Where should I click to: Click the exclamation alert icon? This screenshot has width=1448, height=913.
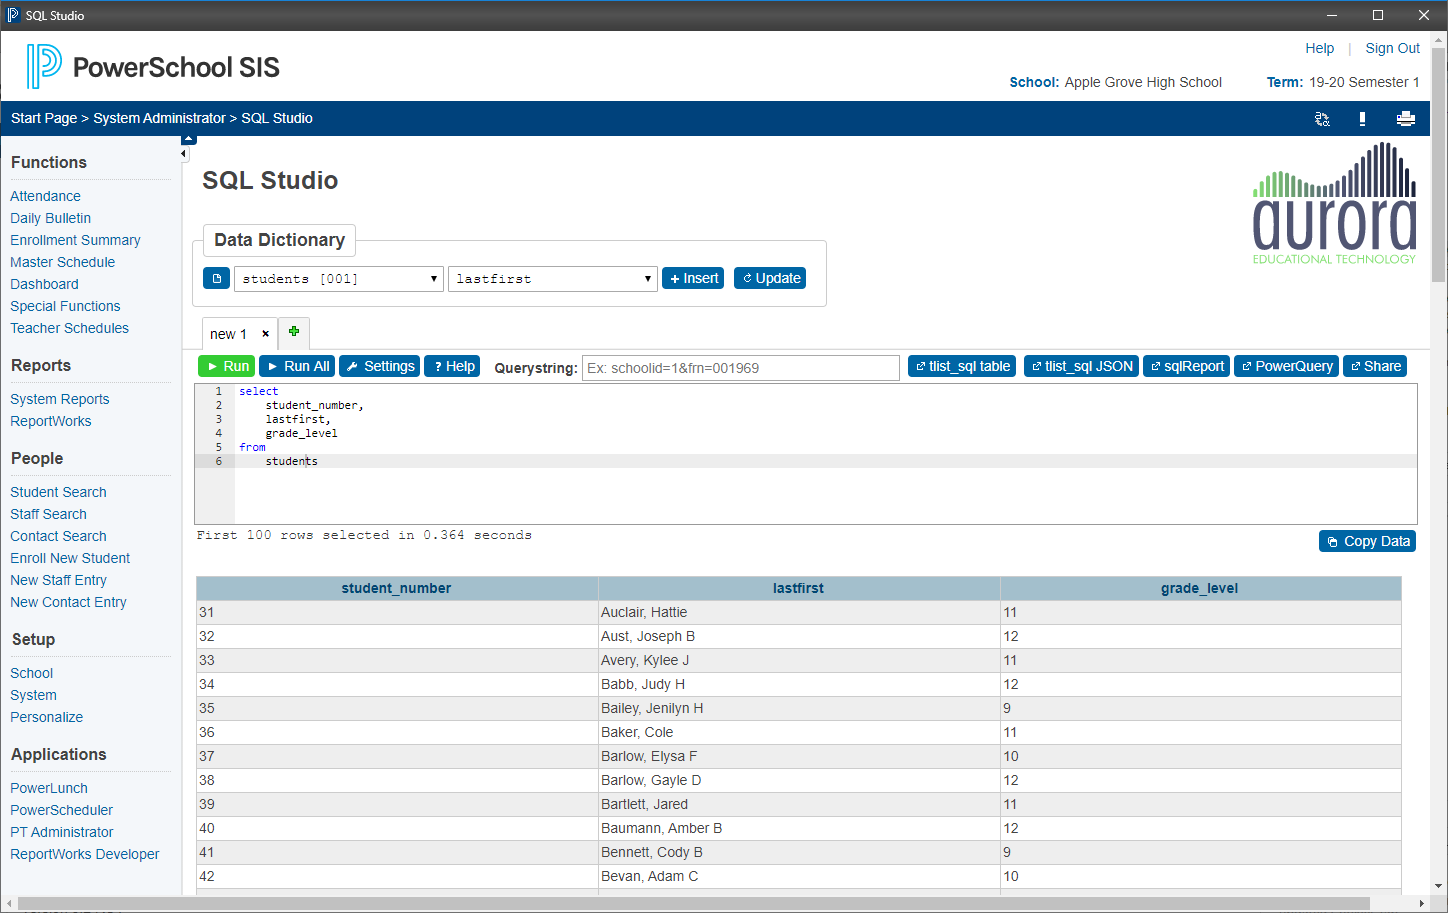pyautogui.click(x=1362, y=119)
